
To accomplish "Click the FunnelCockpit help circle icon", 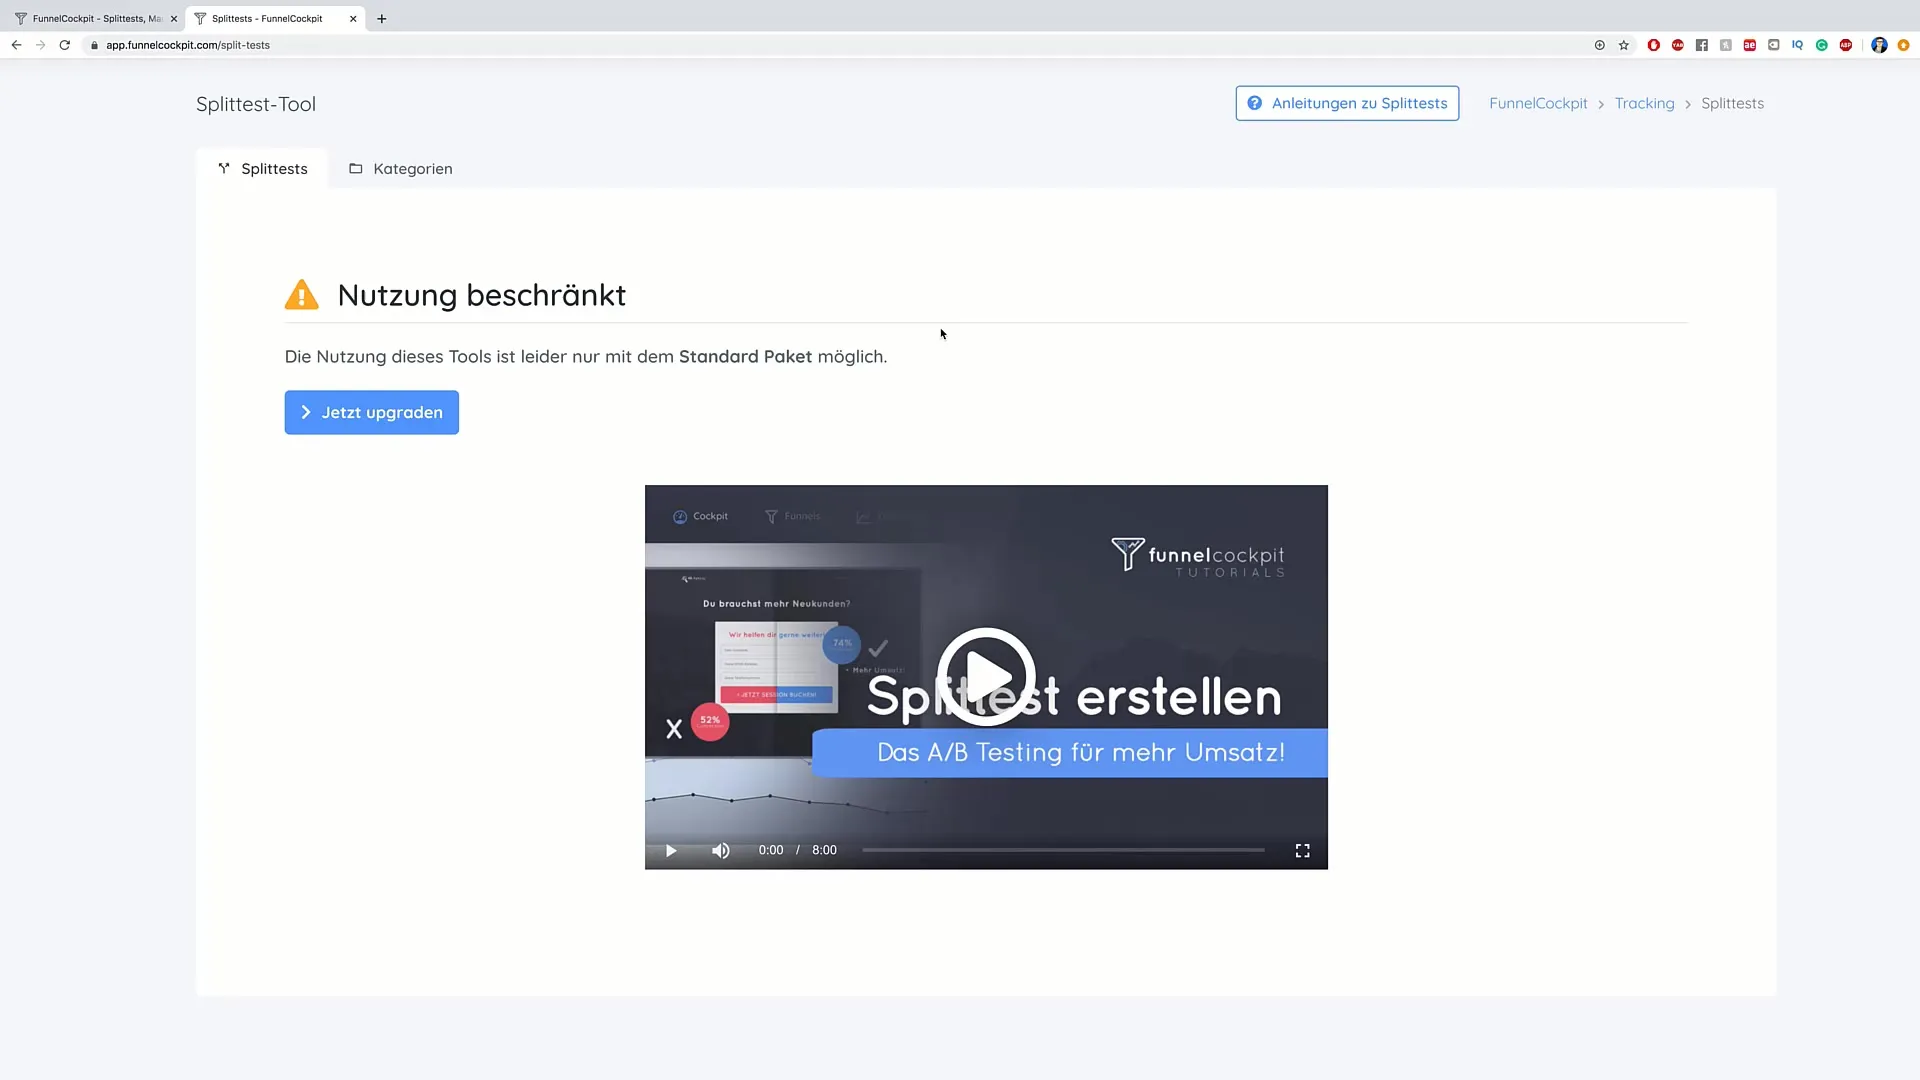I will point(1254,103).
